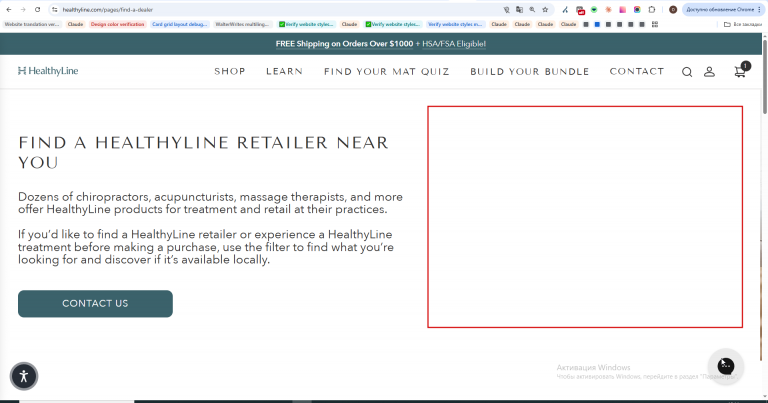The image size is (768, 403).
Task: Open the orange starburst Claude extension icon
Action: pyautogui.click(x=608, y=9)
